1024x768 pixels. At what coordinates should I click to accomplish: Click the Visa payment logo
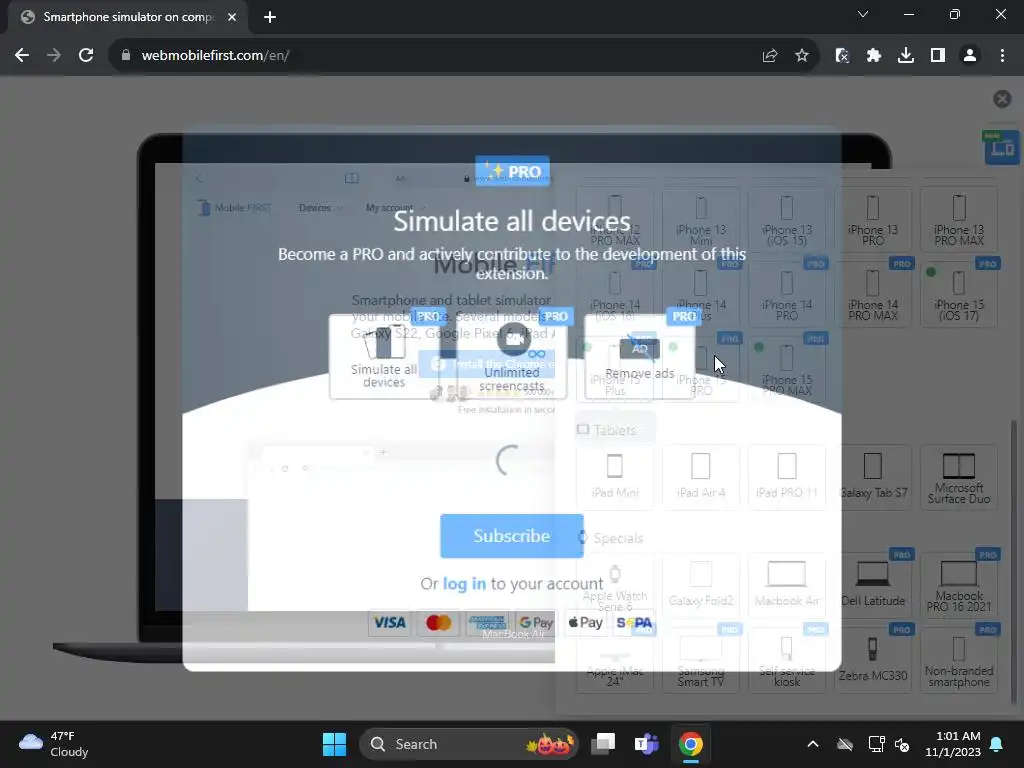[x=389, y=623]
